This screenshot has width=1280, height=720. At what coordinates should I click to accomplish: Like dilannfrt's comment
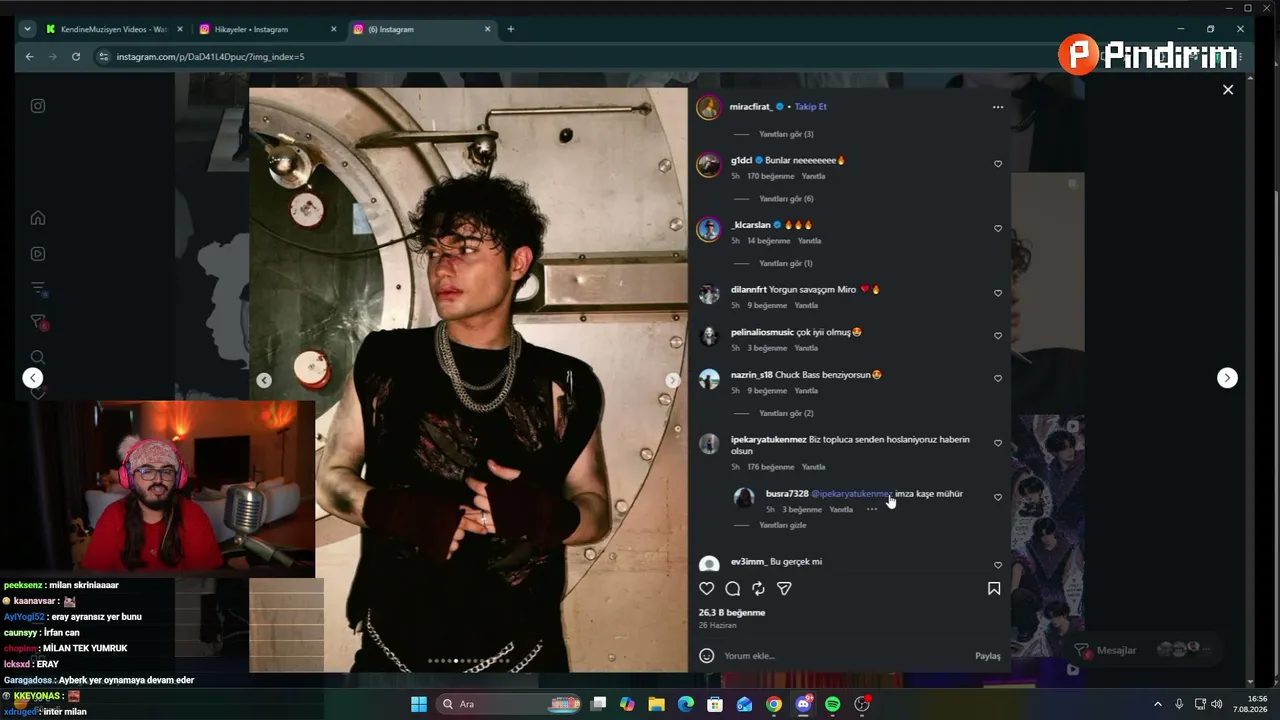point(998,293)
